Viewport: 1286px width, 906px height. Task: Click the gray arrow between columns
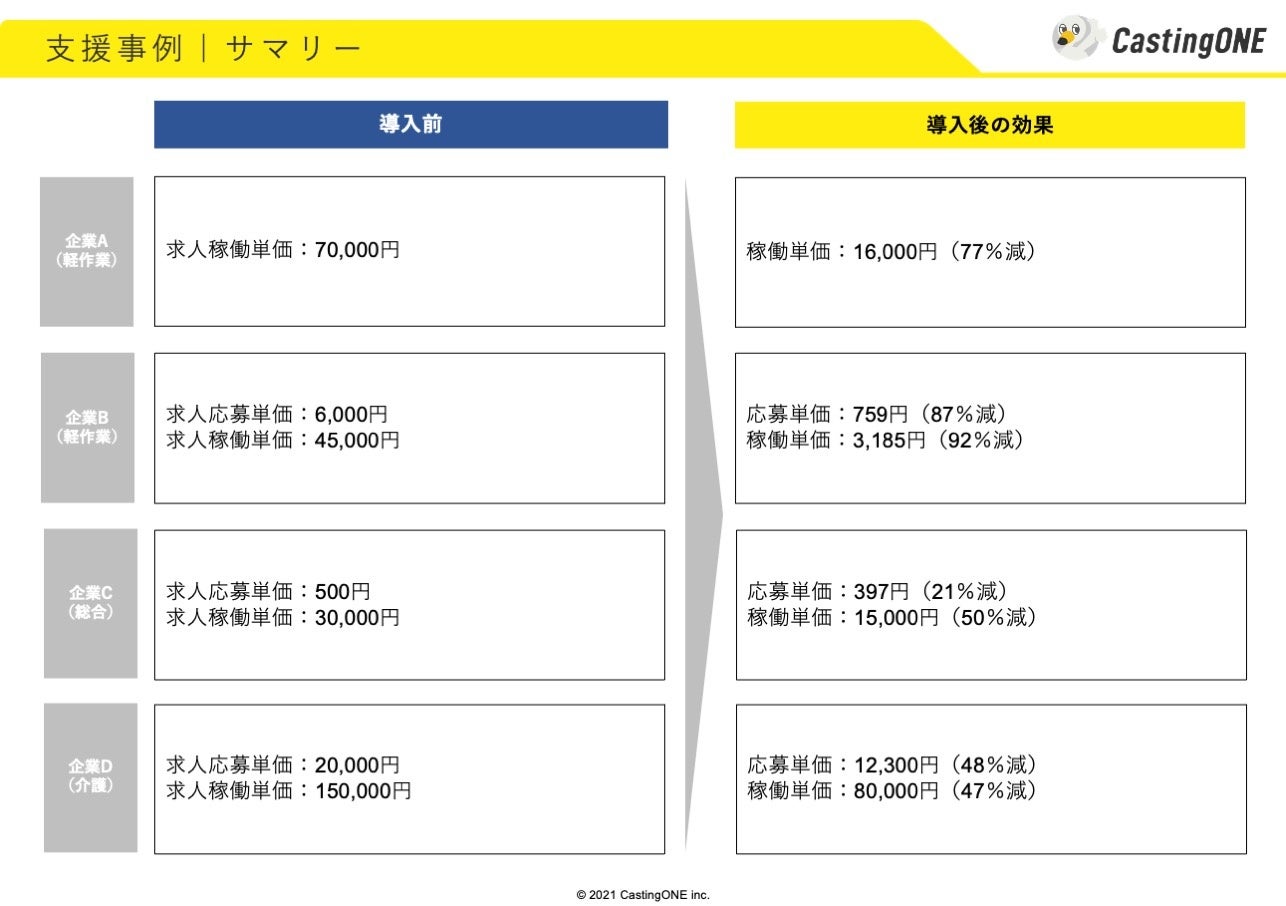[702, 514]
